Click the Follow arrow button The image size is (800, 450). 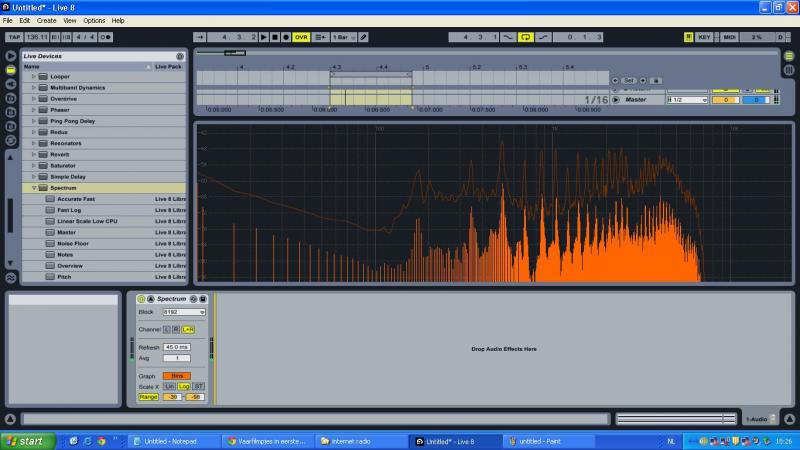(200, 37)
